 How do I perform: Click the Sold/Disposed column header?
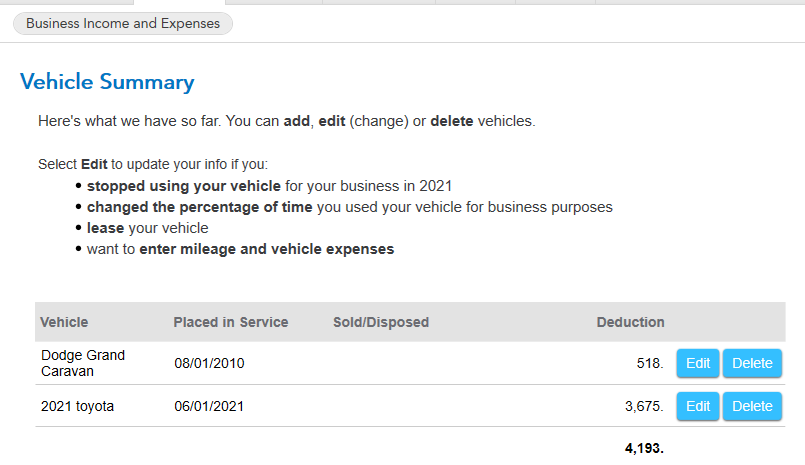pos(380,322)
